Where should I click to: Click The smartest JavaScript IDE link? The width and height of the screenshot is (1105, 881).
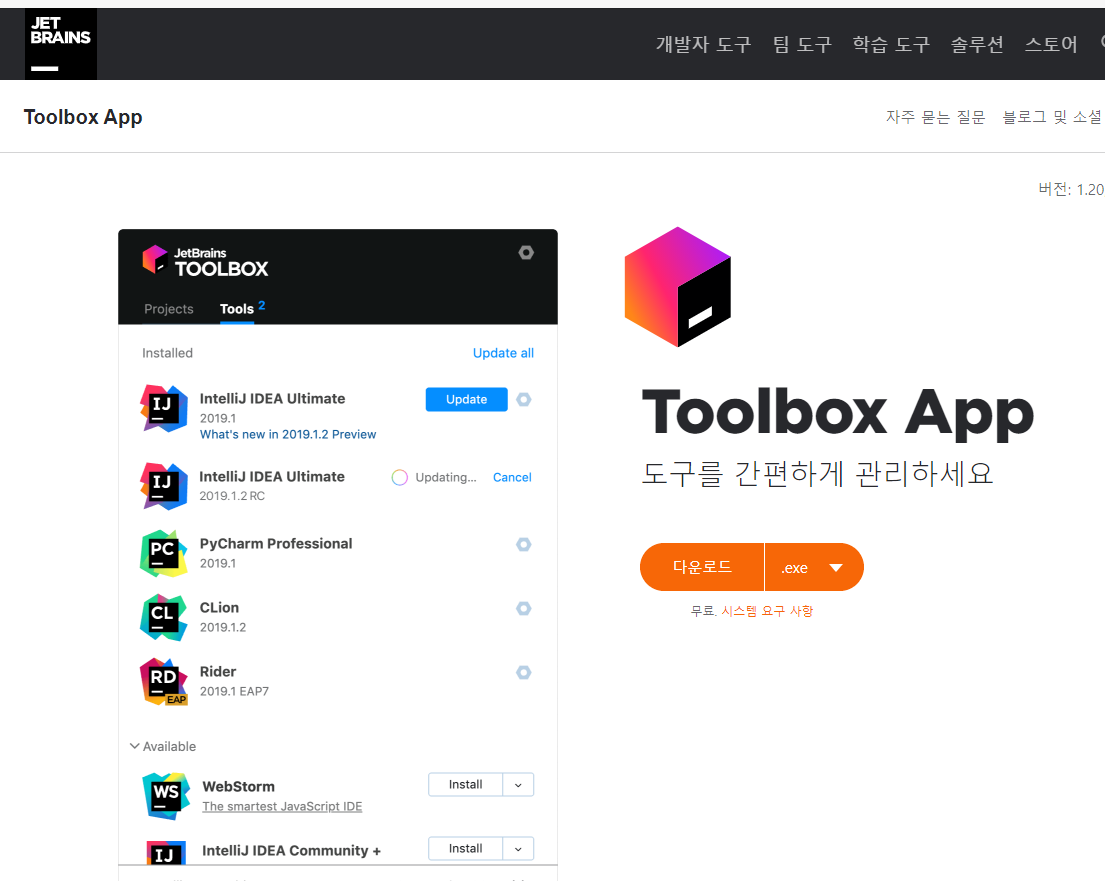point(282,806)
